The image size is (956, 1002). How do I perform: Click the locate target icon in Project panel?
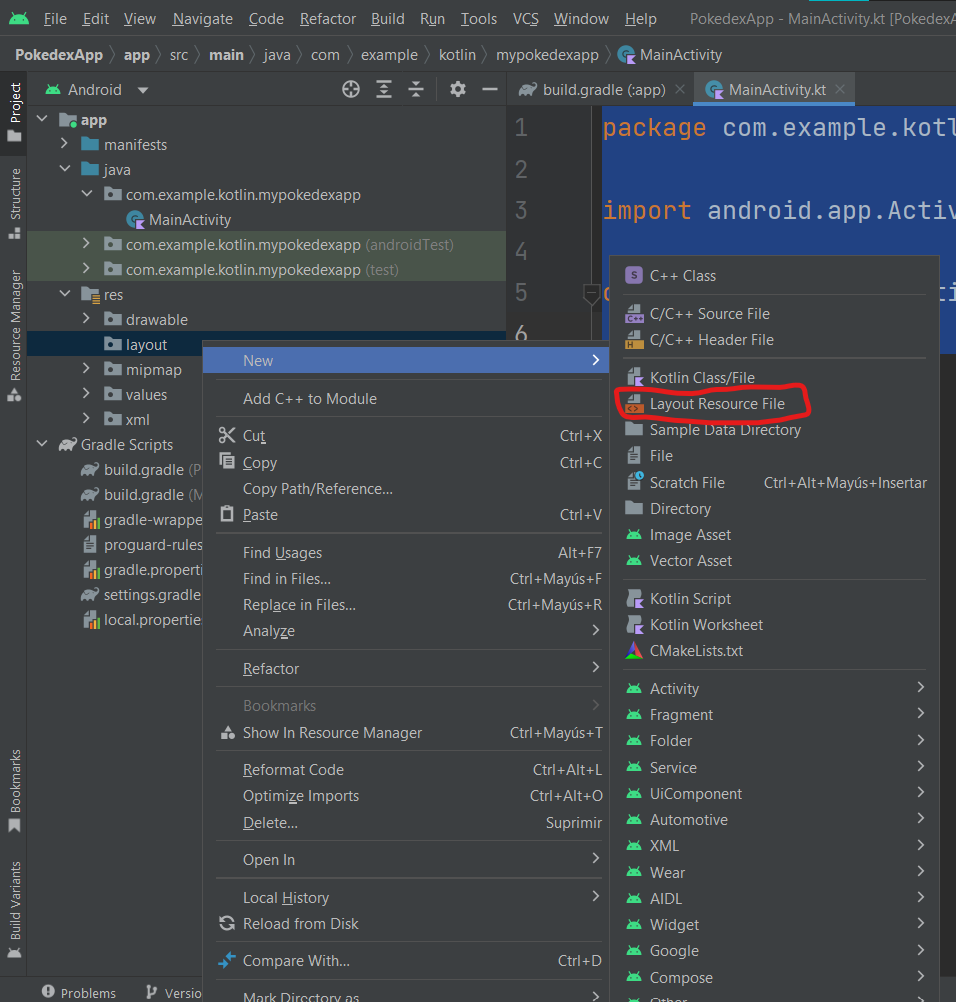[351, 90]
